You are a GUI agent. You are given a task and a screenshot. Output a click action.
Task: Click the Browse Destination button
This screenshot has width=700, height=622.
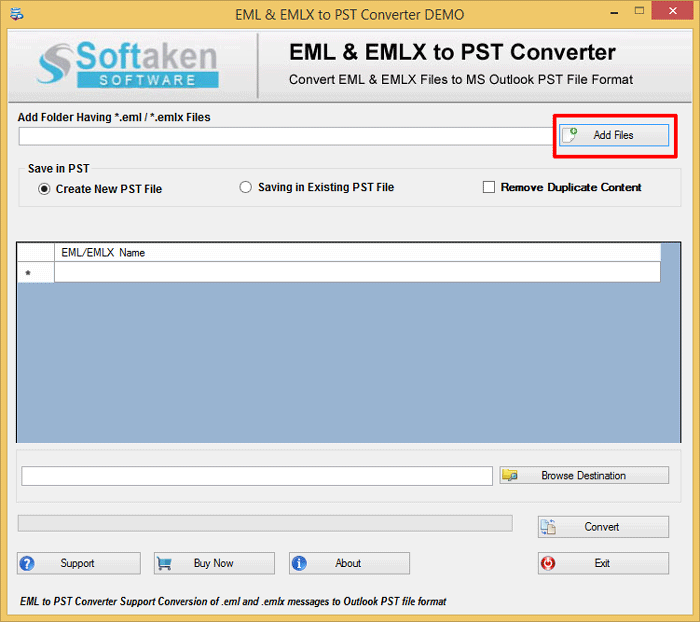pos(584,475)
